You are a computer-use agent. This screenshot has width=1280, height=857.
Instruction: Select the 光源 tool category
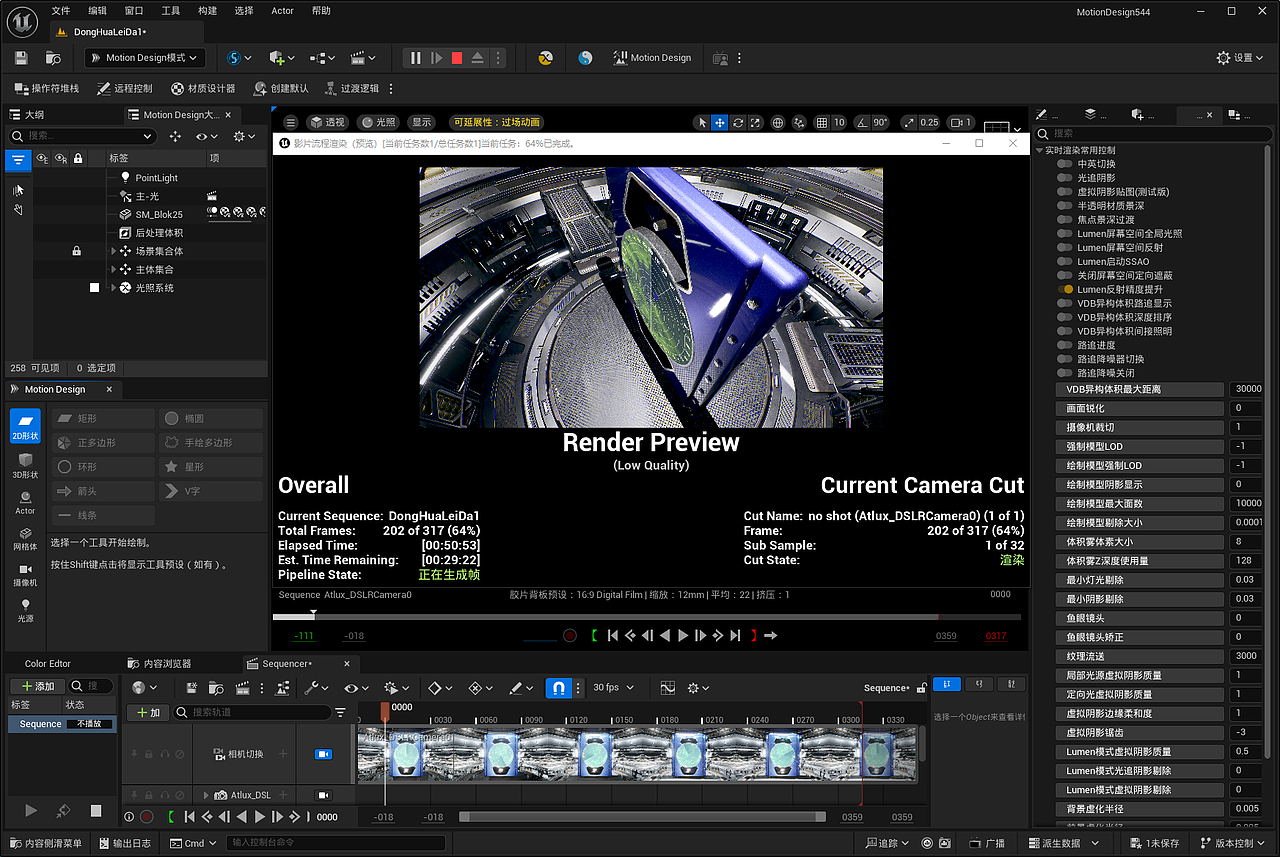25,609
